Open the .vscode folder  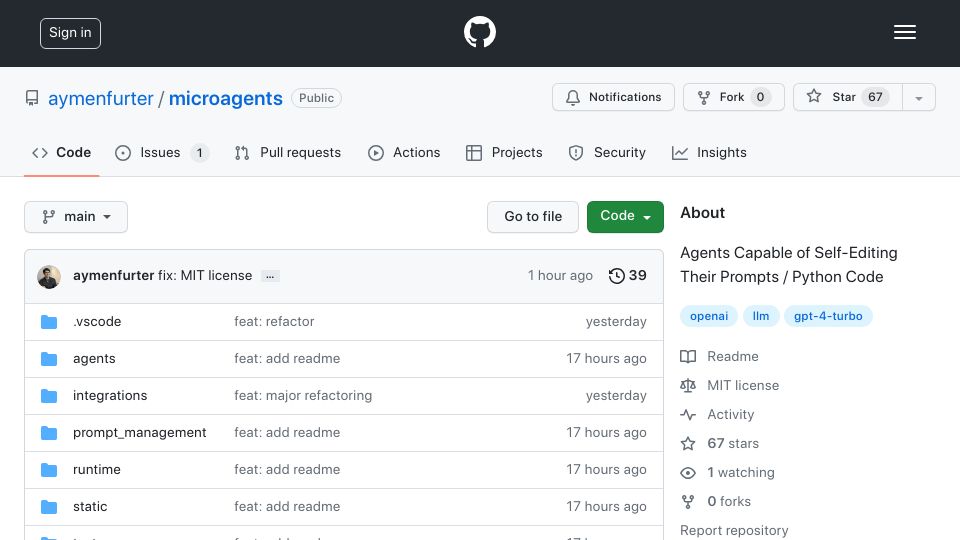pos(97,321)
